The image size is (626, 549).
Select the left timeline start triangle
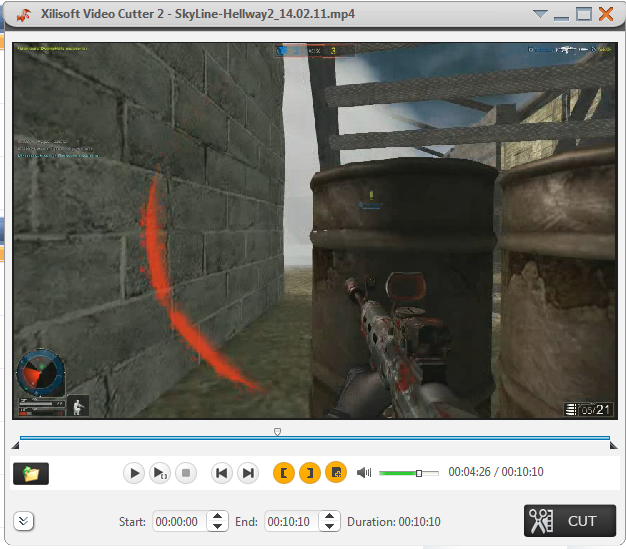(x=15, y=445)
